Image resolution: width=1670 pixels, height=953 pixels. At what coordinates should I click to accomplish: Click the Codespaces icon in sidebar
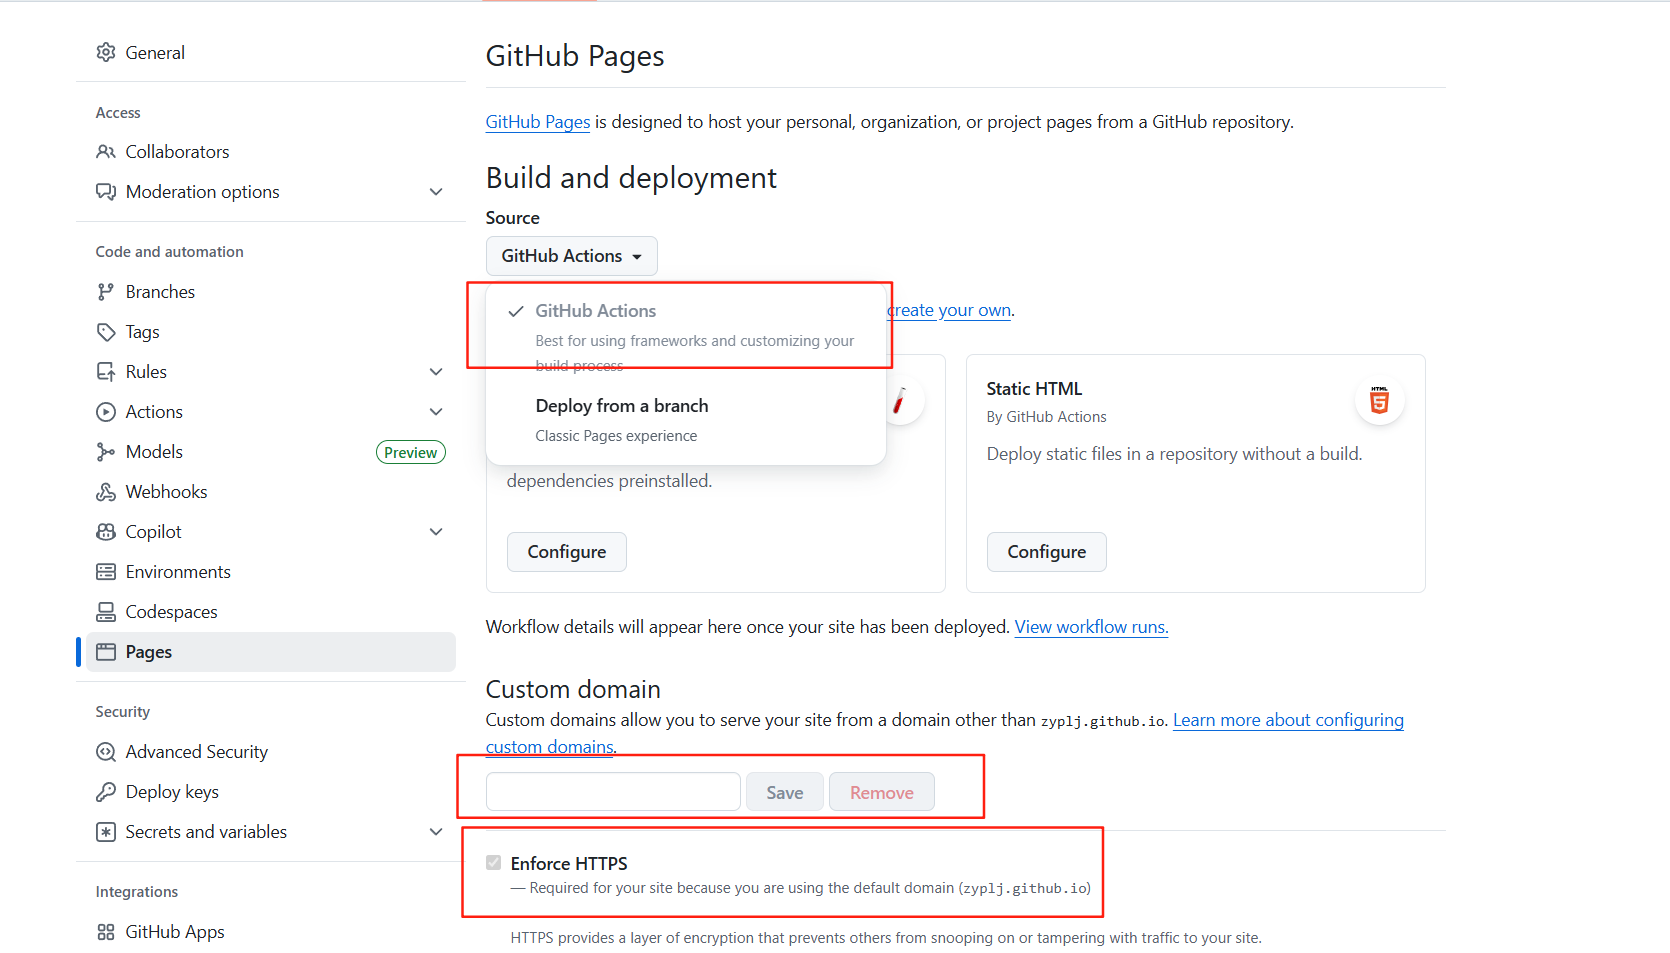105,612
